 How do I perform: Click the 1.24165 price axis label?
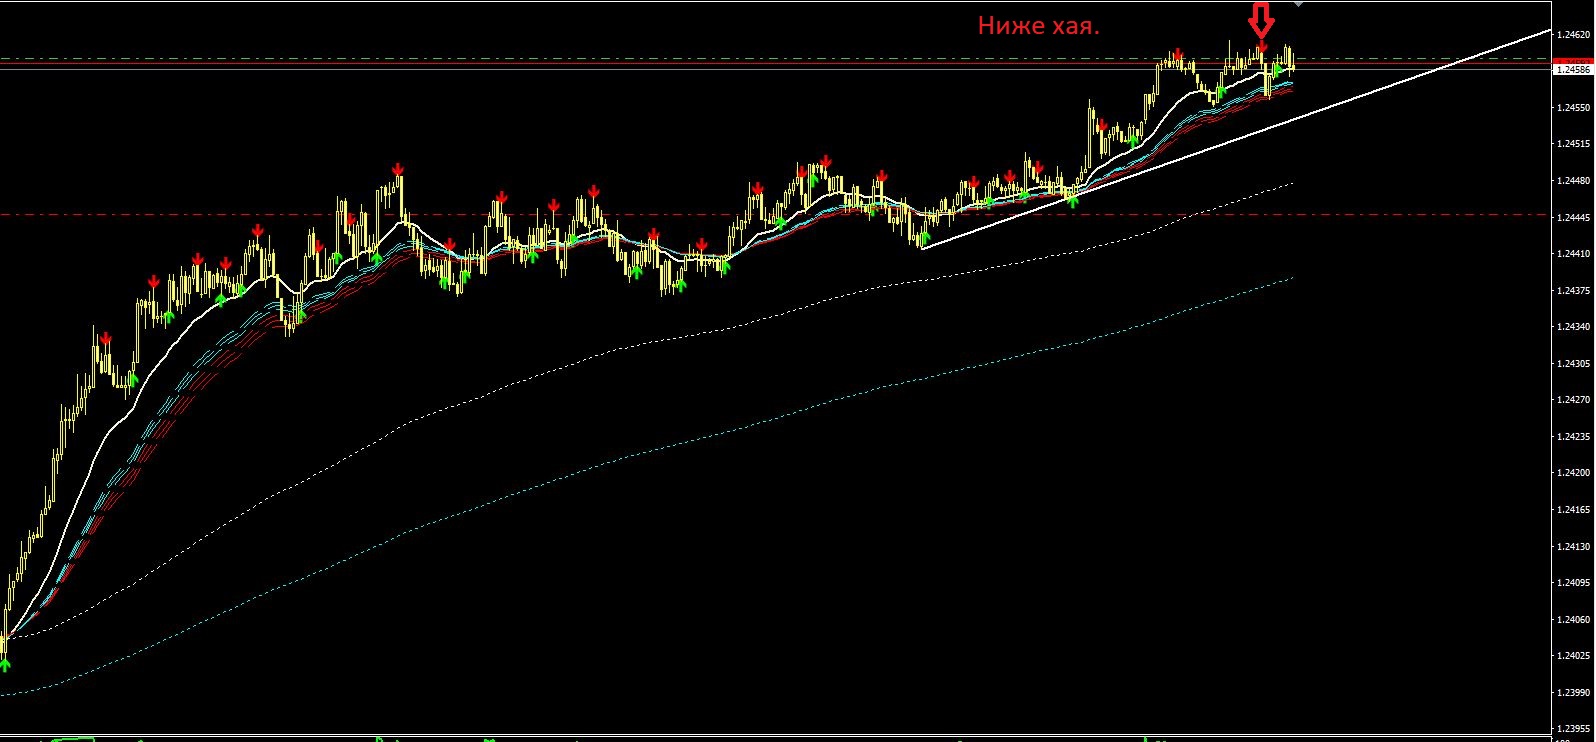coord(1573,510)
